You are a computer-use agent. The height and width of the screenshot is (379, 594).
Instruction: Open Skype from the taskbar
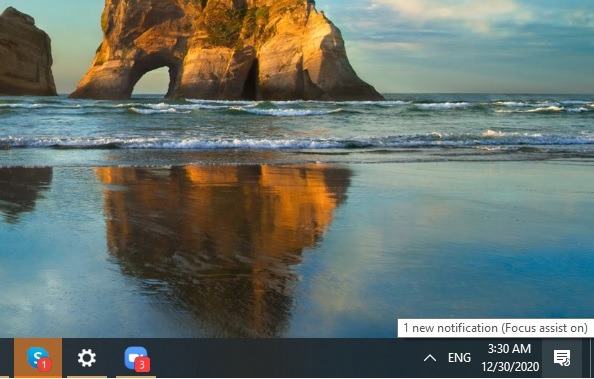click(38, 358)
